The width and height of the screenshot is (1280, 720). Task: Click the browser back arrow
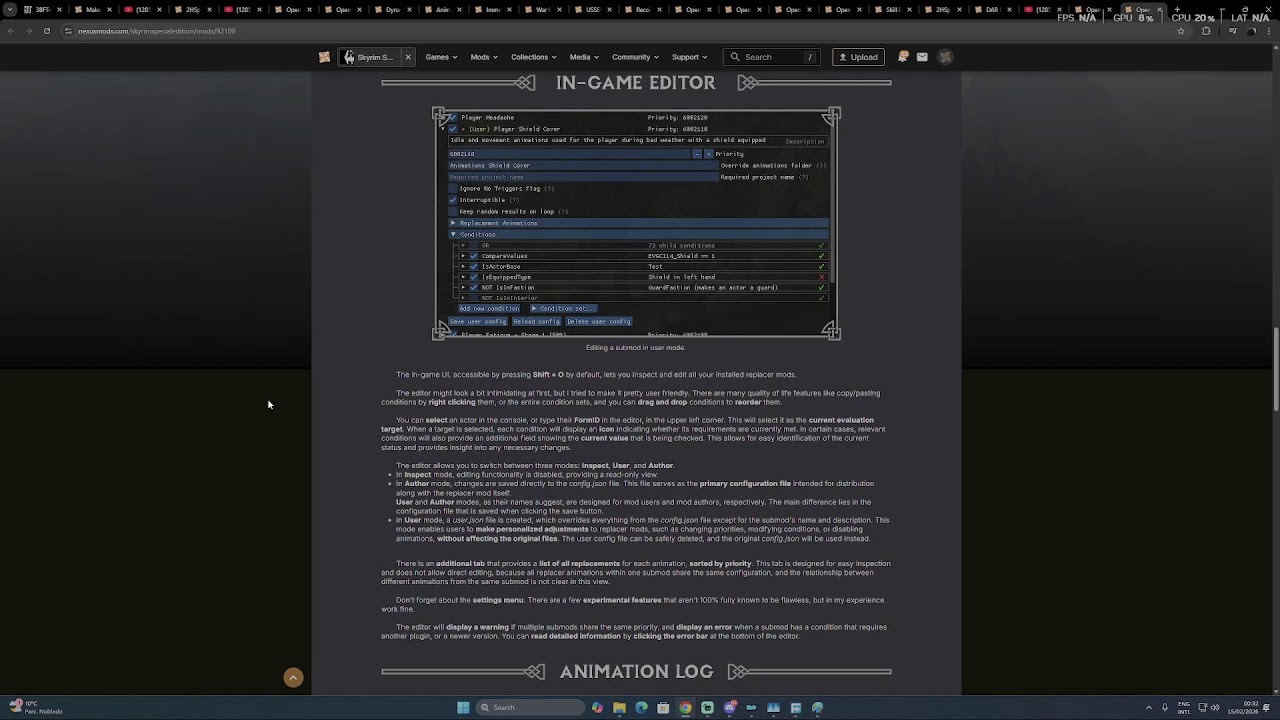click(x=10, y=31)
